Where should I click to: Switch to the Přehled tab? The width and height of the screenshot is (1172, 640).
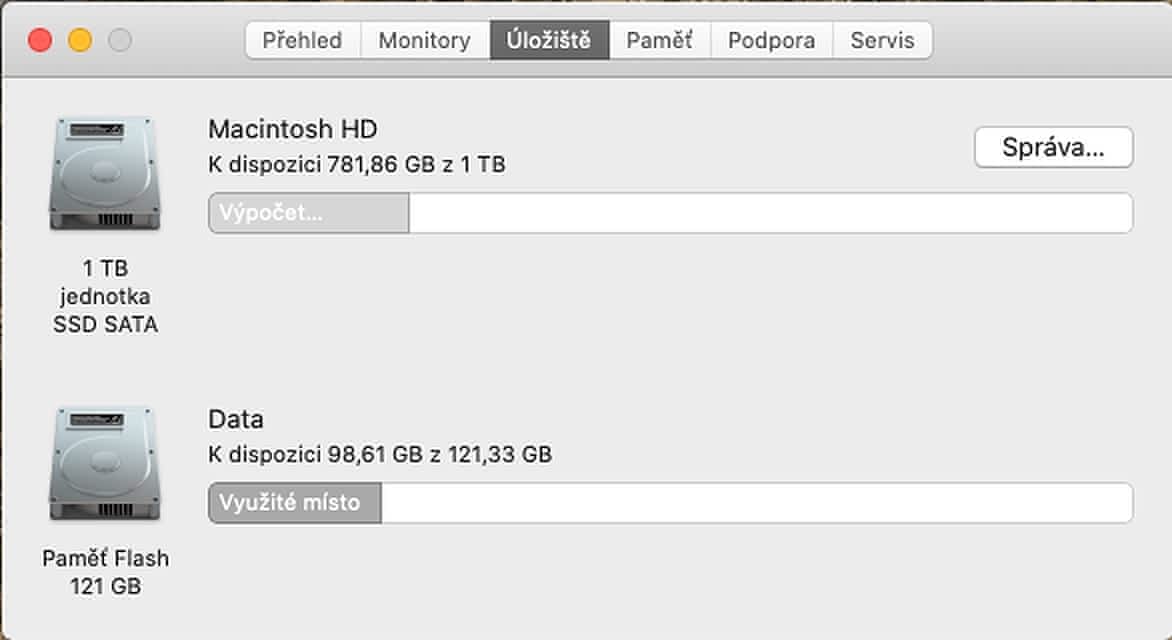coord(302,41)
